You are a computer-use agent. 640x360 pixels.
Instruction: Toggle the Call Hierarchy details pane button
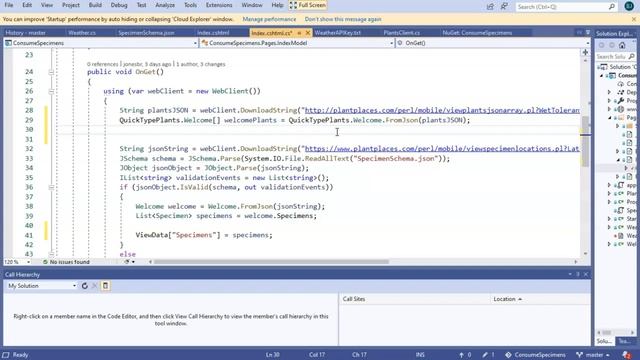tap(105, 286)
